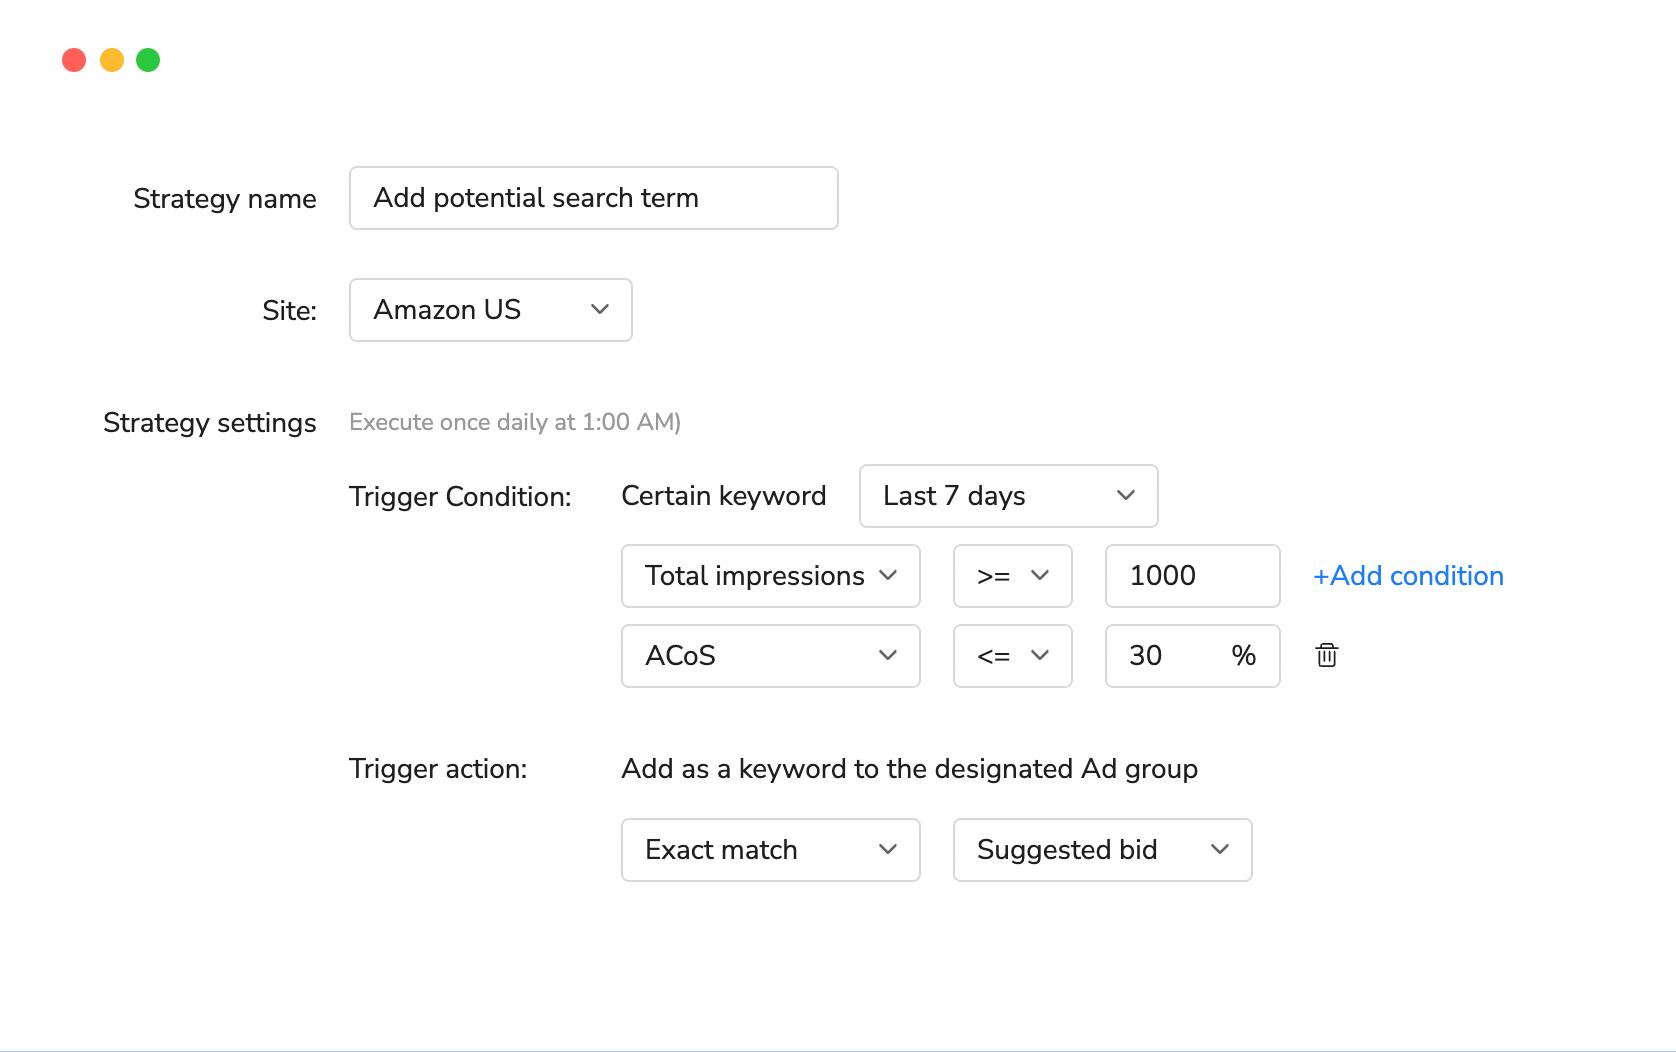The image size is (1676, 1052).
Task: Change the <= comparison operator
Action: 1012,656
